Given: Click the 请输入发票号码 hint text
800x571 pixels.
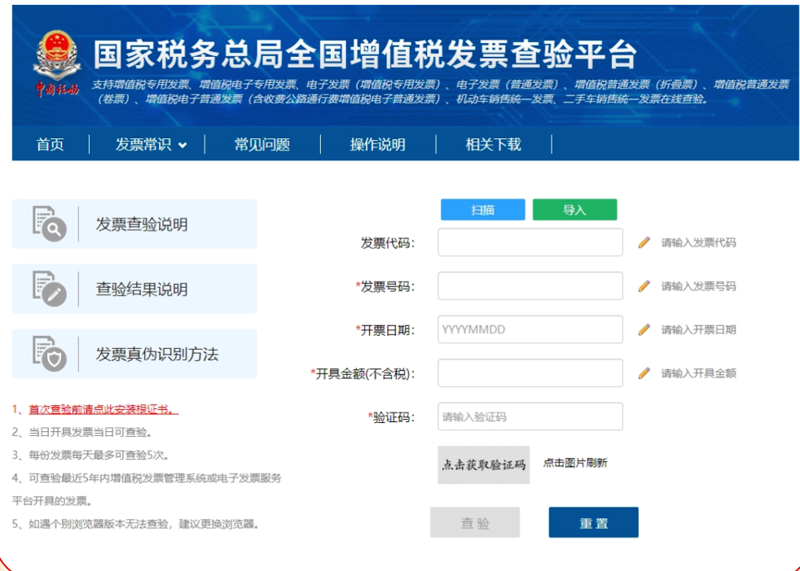Looking at the screenshot, I should pyautogui.click(x=698, y=286).
